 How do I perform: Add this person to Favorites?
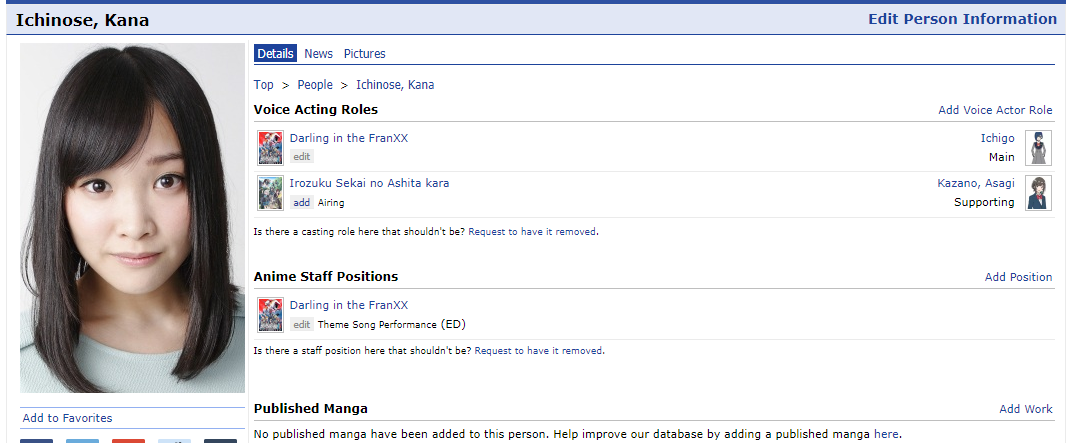[67, 418]
